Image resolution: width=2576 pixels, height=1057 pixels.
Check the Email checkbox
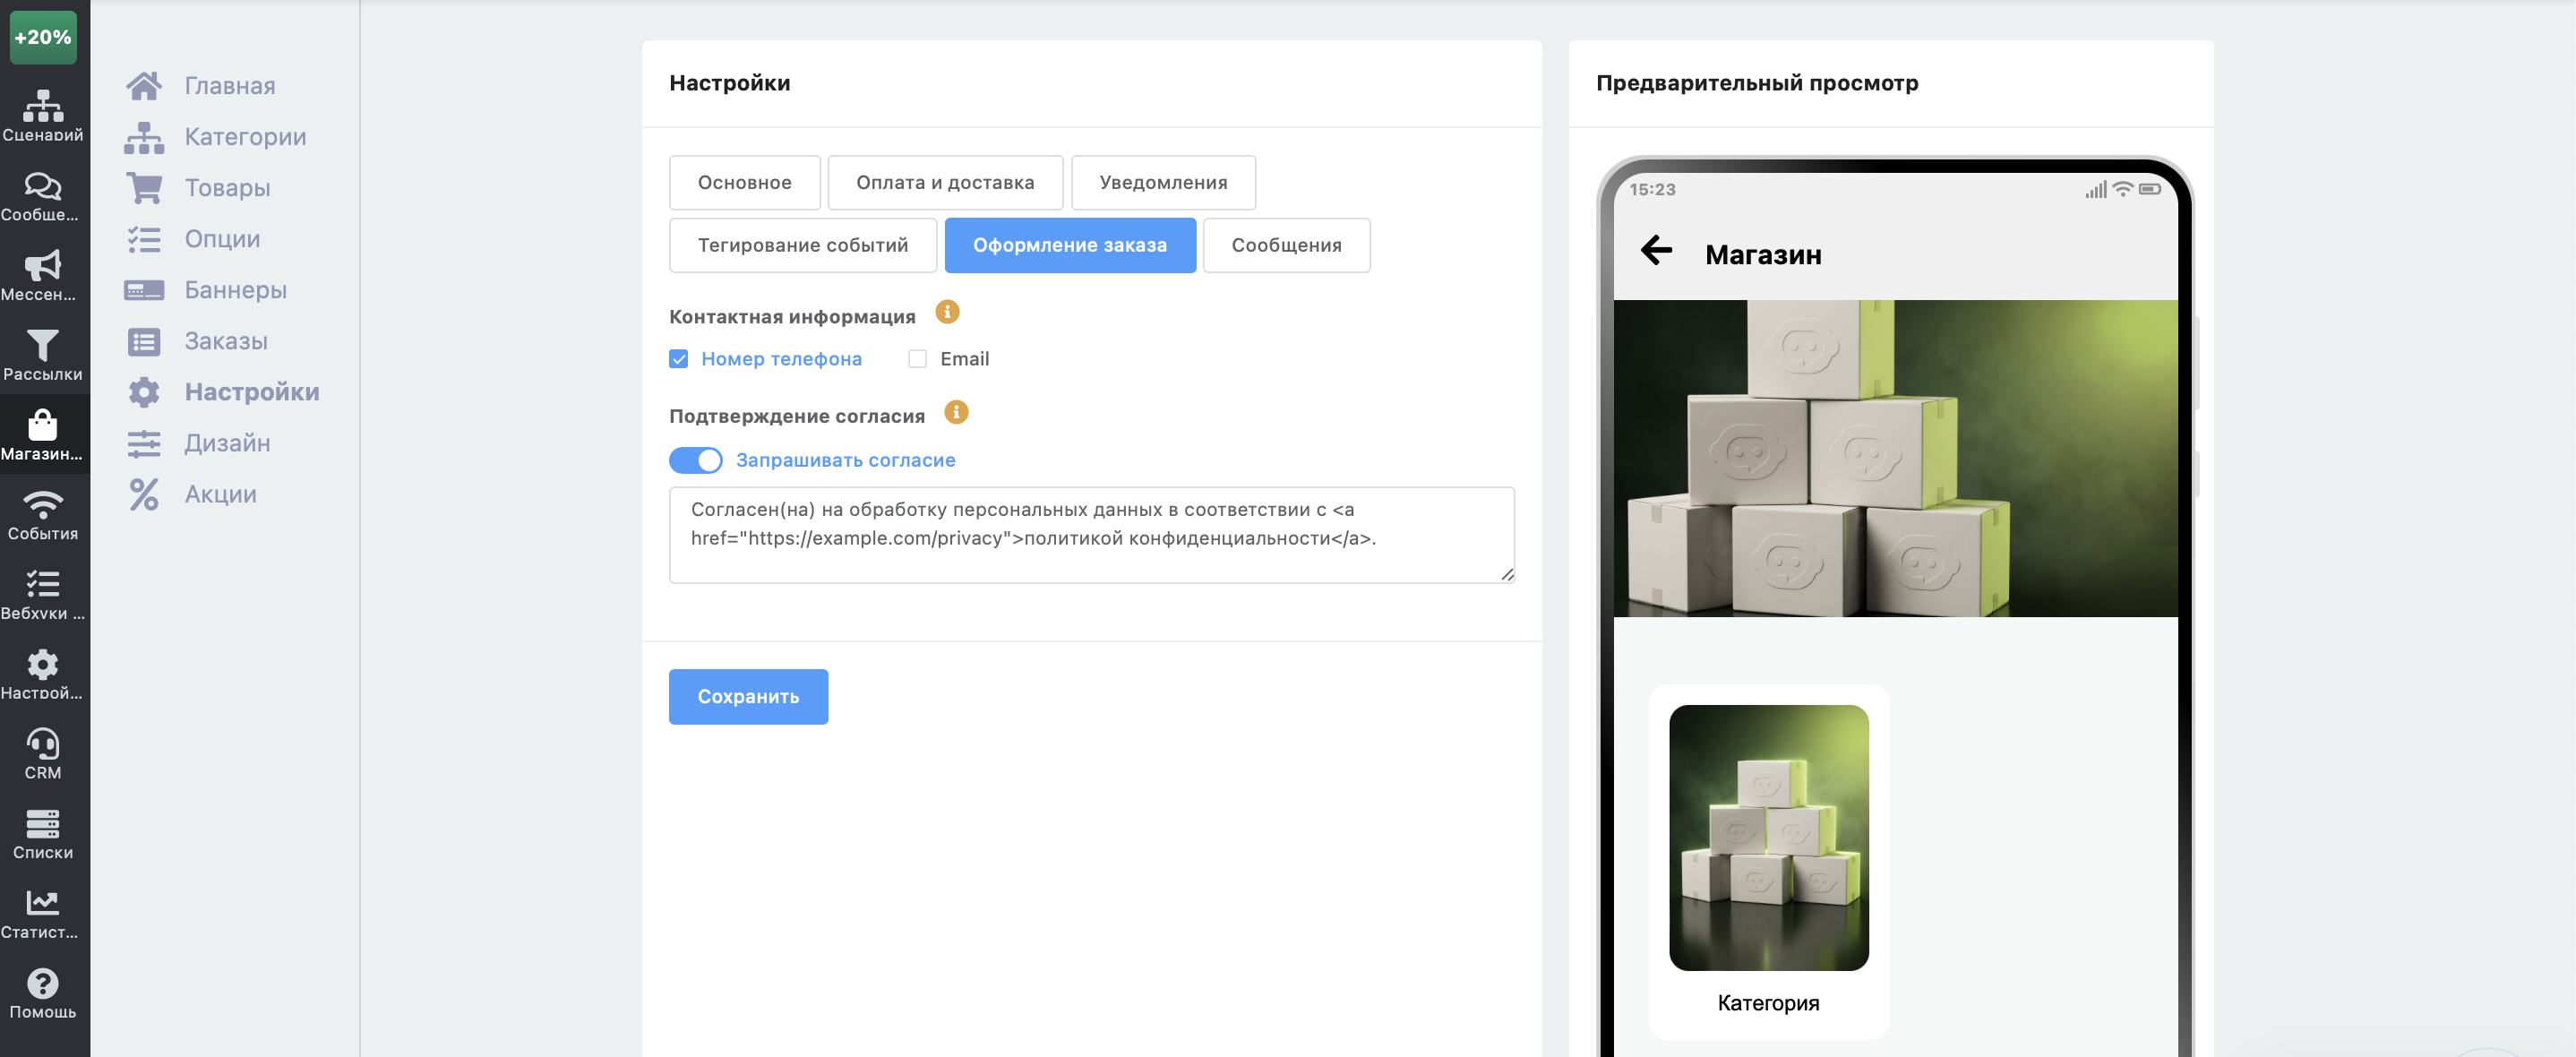point(917,359)
